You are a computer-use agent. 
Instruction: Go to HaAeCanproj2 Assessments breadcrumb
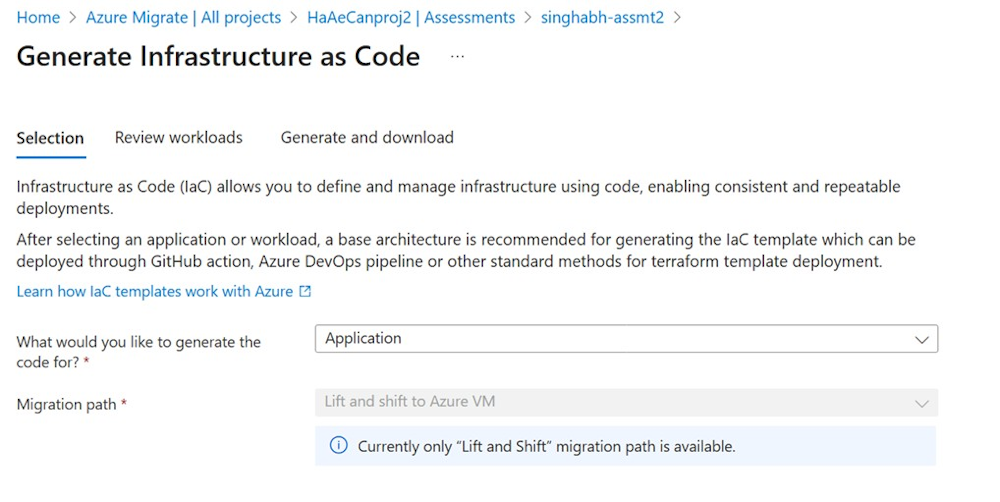click(411, 18)
